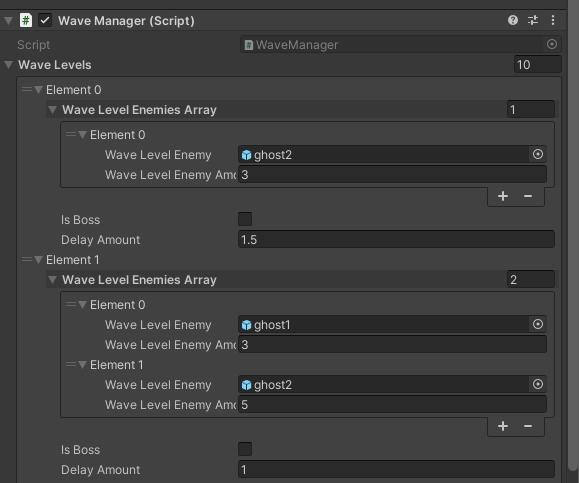Screen dimensions: 579x483
Task: Collapse the Wave Levels list foldout
Action: (9, 65)
